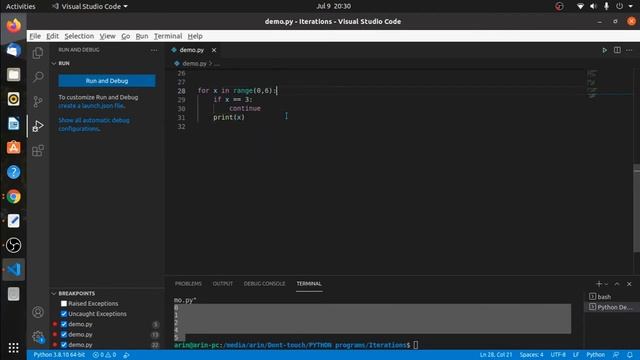Run the Python file using play icon
The height and width of the screenshot is (360, 640).
604,50
